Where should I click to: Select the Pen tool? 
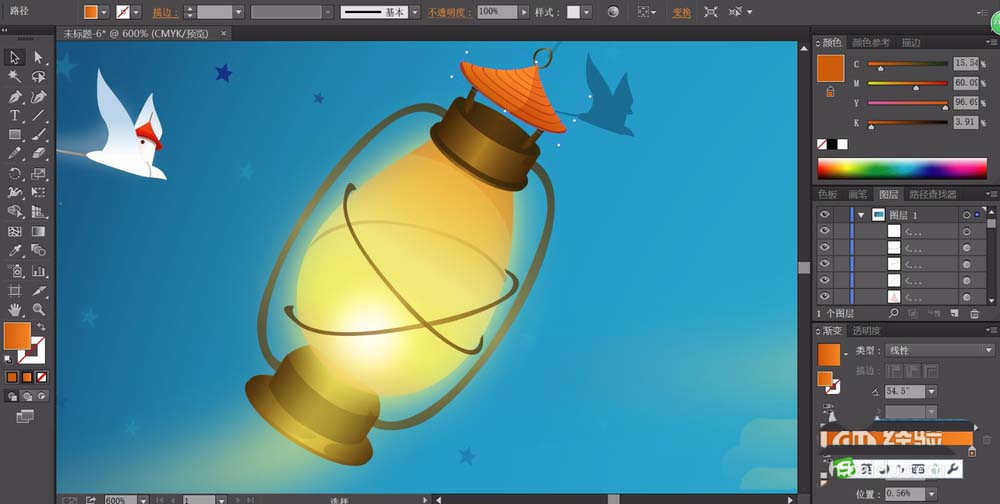pyautogui.click(x=15, y=96)
